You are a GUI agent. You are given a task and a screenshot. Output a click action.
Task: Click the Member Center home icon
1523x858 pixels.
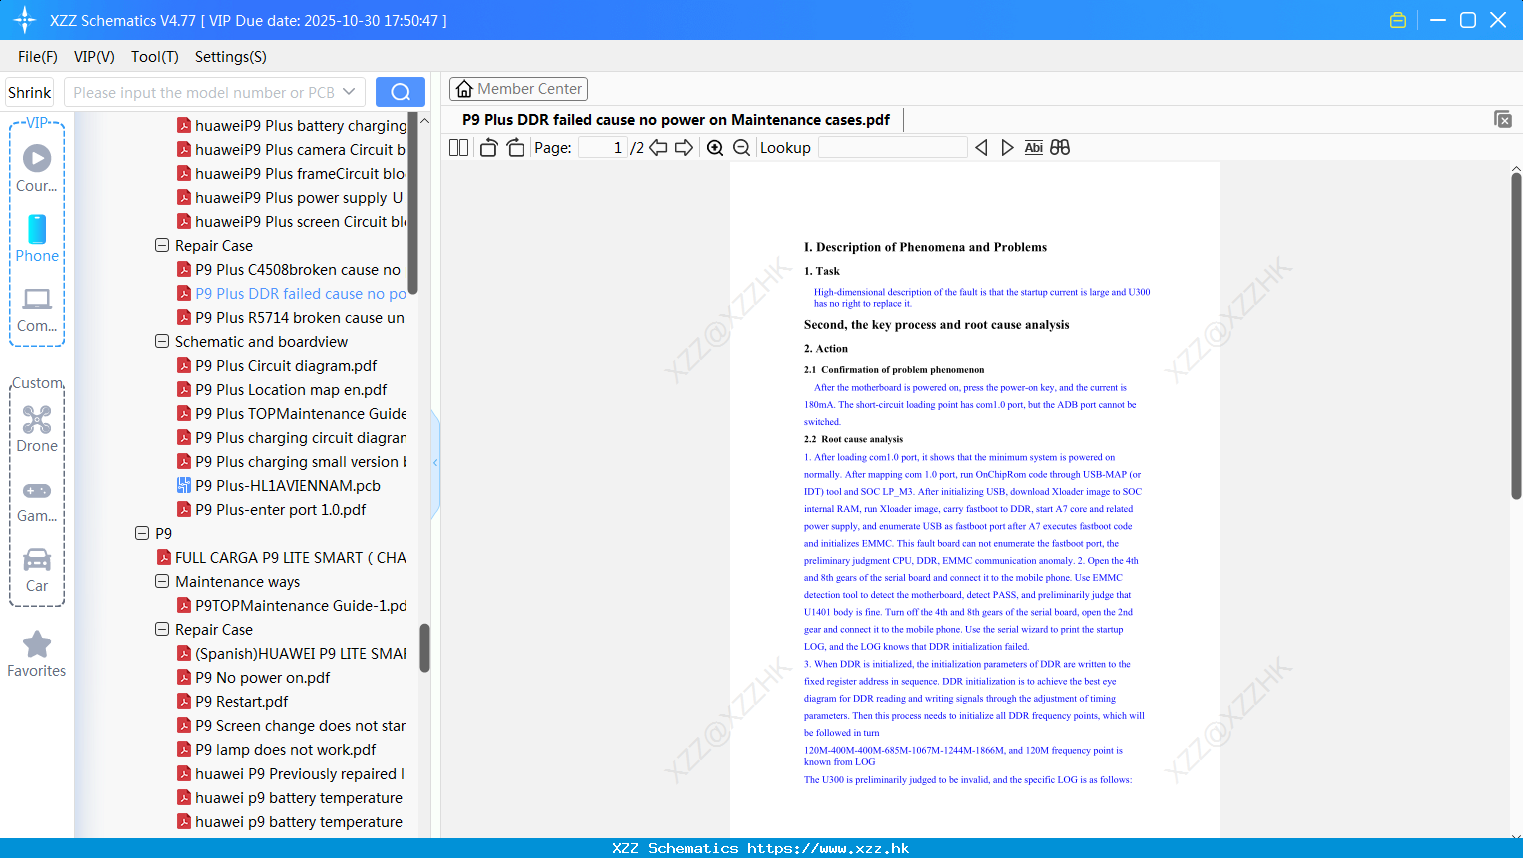point(464,89)
